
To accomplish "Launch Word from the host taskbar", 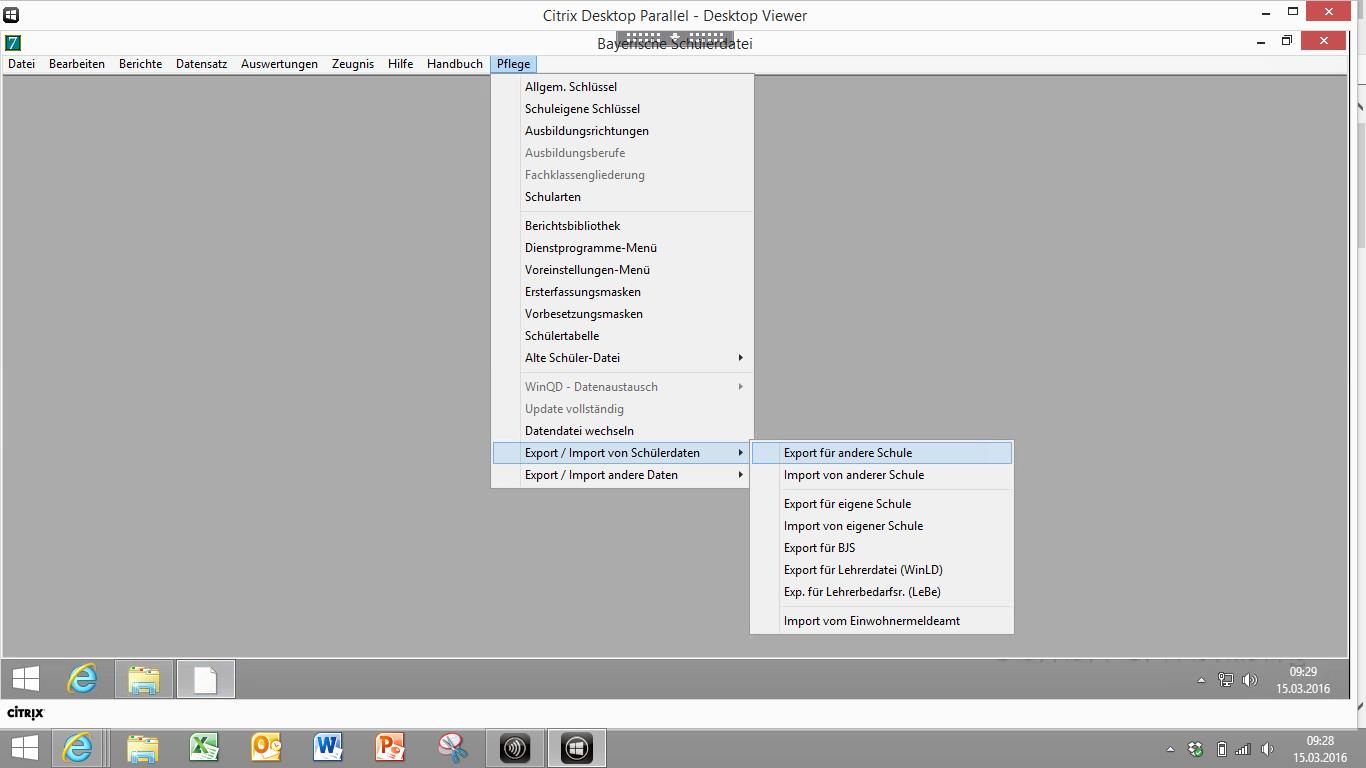I will (x=328, y=747).
